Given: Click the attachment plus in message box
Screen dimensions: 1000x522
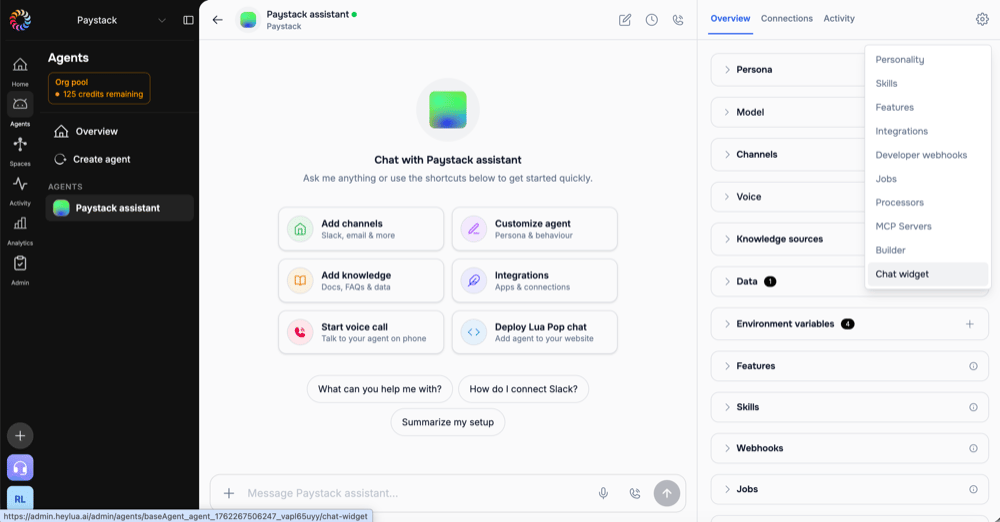Looking at the screenshot, I should 229,493.
